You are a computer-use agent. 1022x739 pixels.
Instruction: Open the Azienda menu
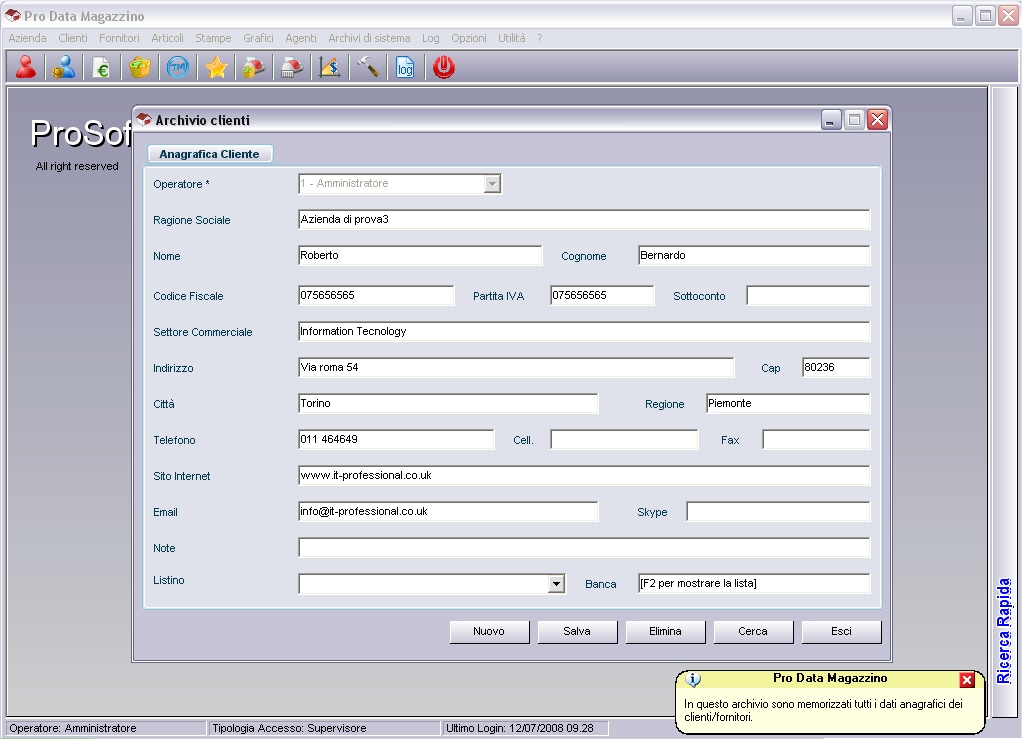pyautogui.click(x=27, y=38)
